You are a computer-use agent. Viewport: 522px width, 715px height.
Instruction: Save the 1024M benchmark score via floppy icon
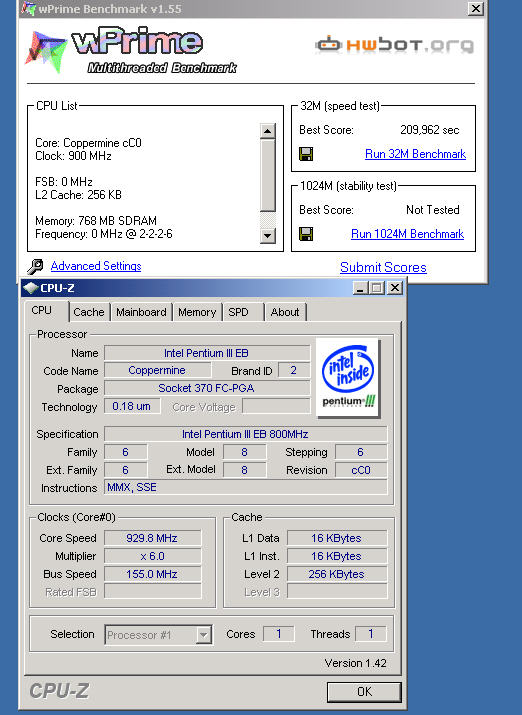(x=306, y=234)
